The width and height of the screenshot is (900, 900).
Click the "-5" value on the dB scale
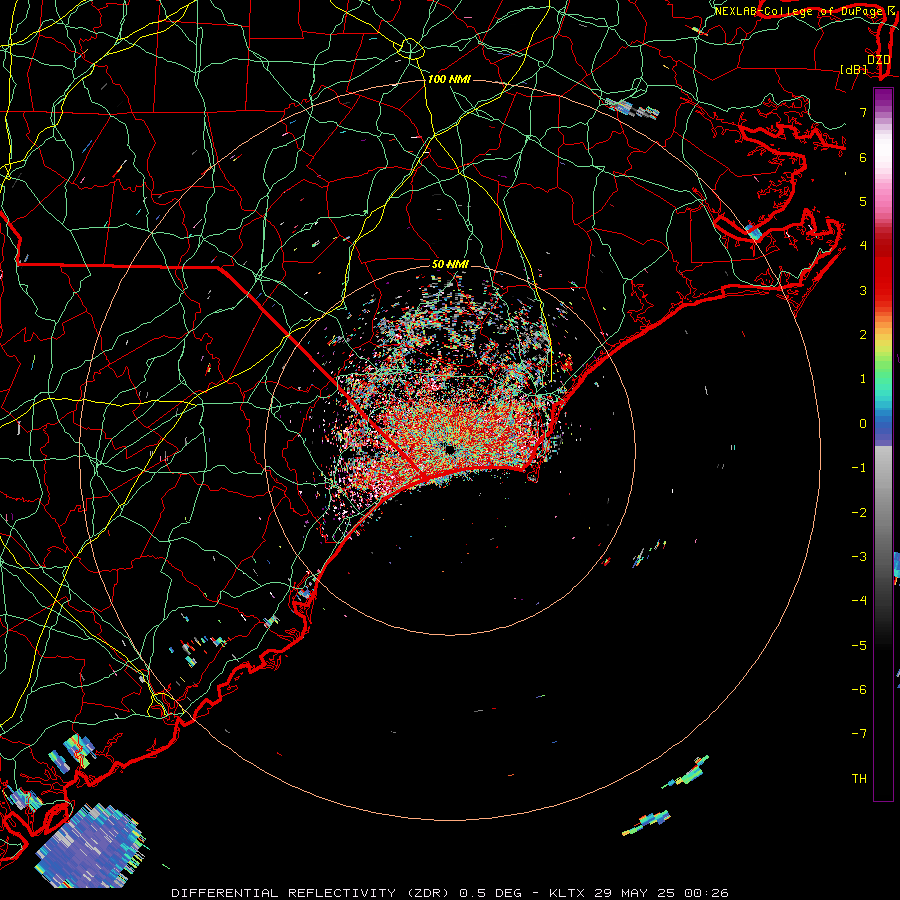point(859,646)
